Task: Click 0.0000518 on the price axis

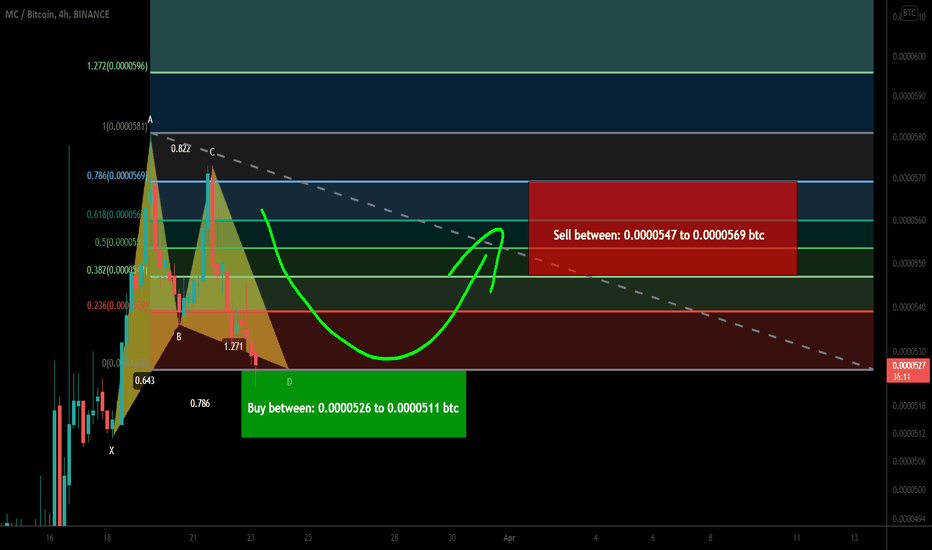Action: click(909, 406)
